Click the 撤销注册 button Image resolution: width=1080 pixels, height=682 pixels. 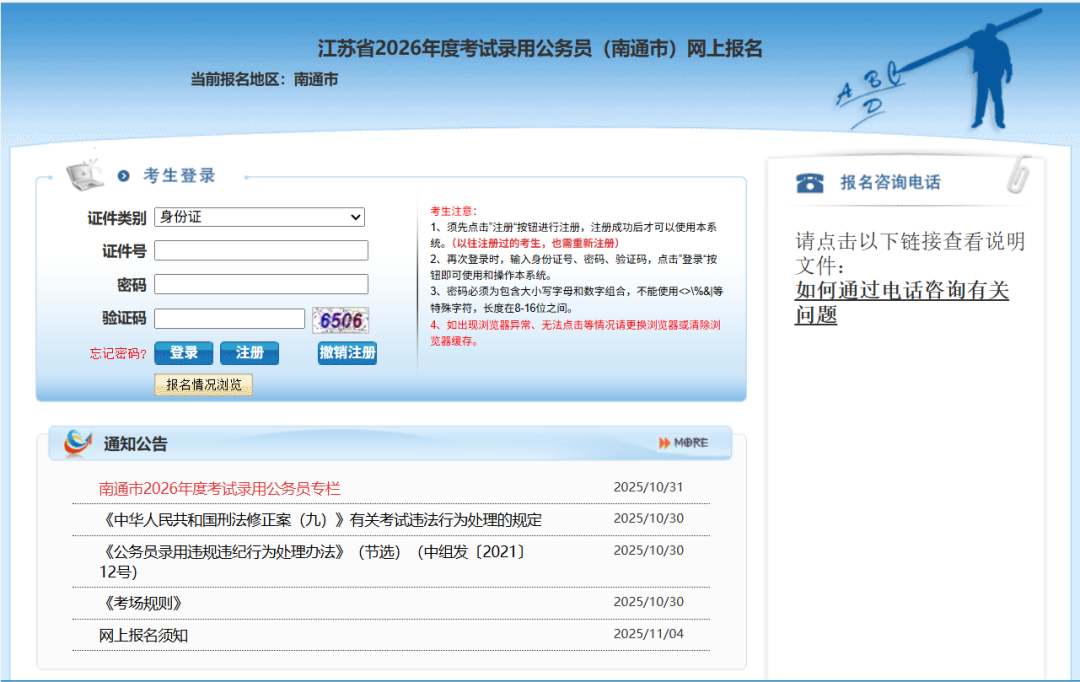click(346, 353)
